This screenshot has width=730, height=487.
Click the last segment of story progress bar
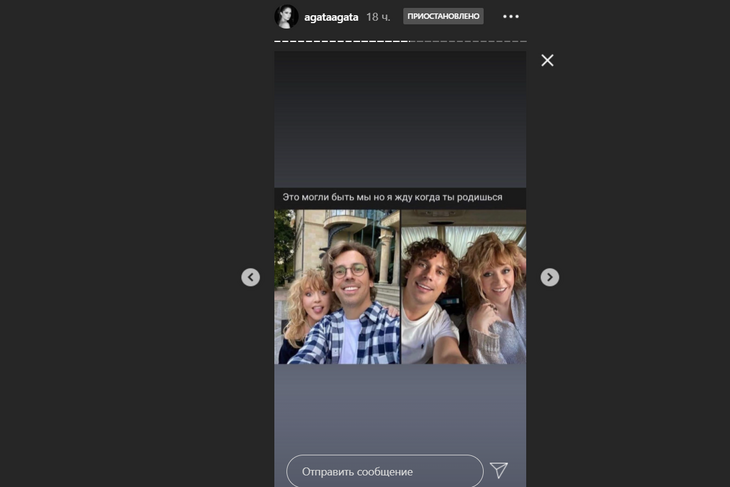coord(522,42)
